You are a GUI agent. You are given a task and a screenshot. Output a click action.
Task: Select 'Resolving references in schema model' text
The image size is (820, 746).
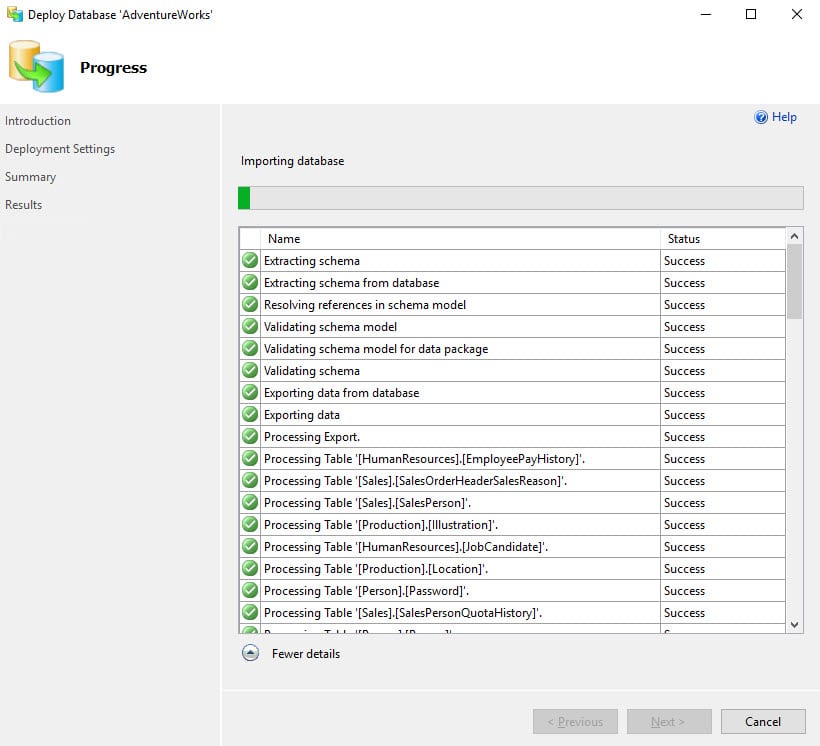pos(365,304)
